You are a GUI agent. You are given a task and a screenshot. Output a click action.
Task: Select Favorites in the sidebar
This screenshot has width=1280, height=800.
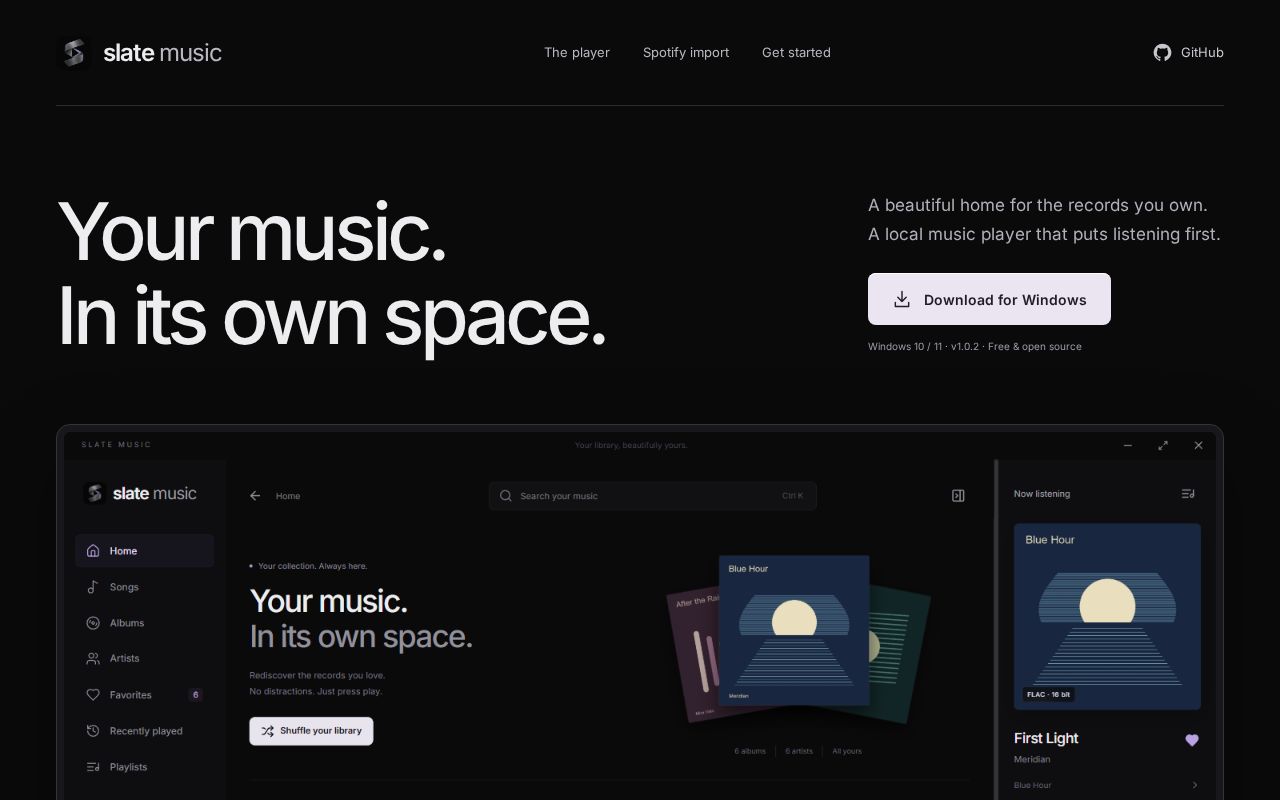(x=144, y=694)
